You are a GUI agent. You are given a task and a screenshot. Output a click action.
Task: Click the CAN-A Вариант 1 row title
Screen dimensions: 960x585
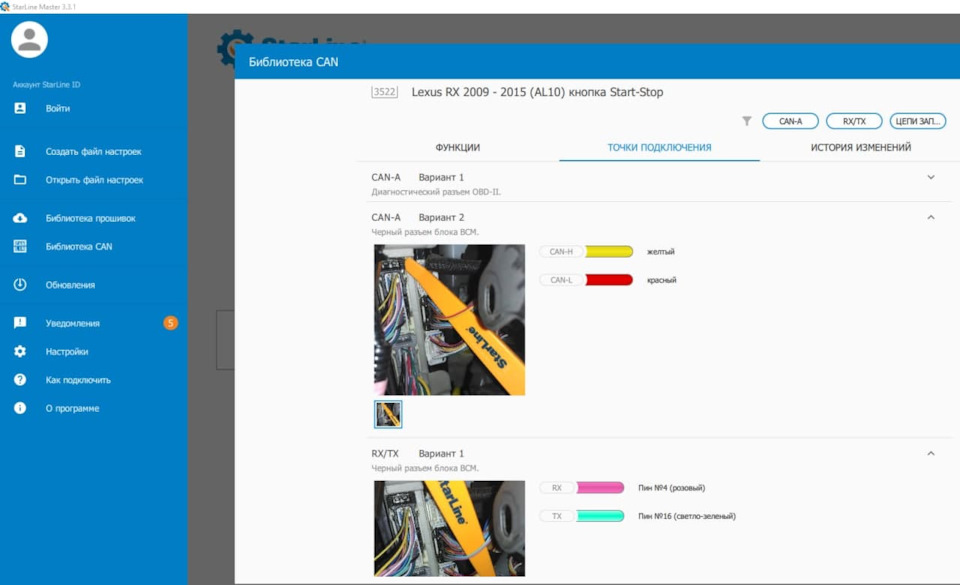[x=418, y=177]
